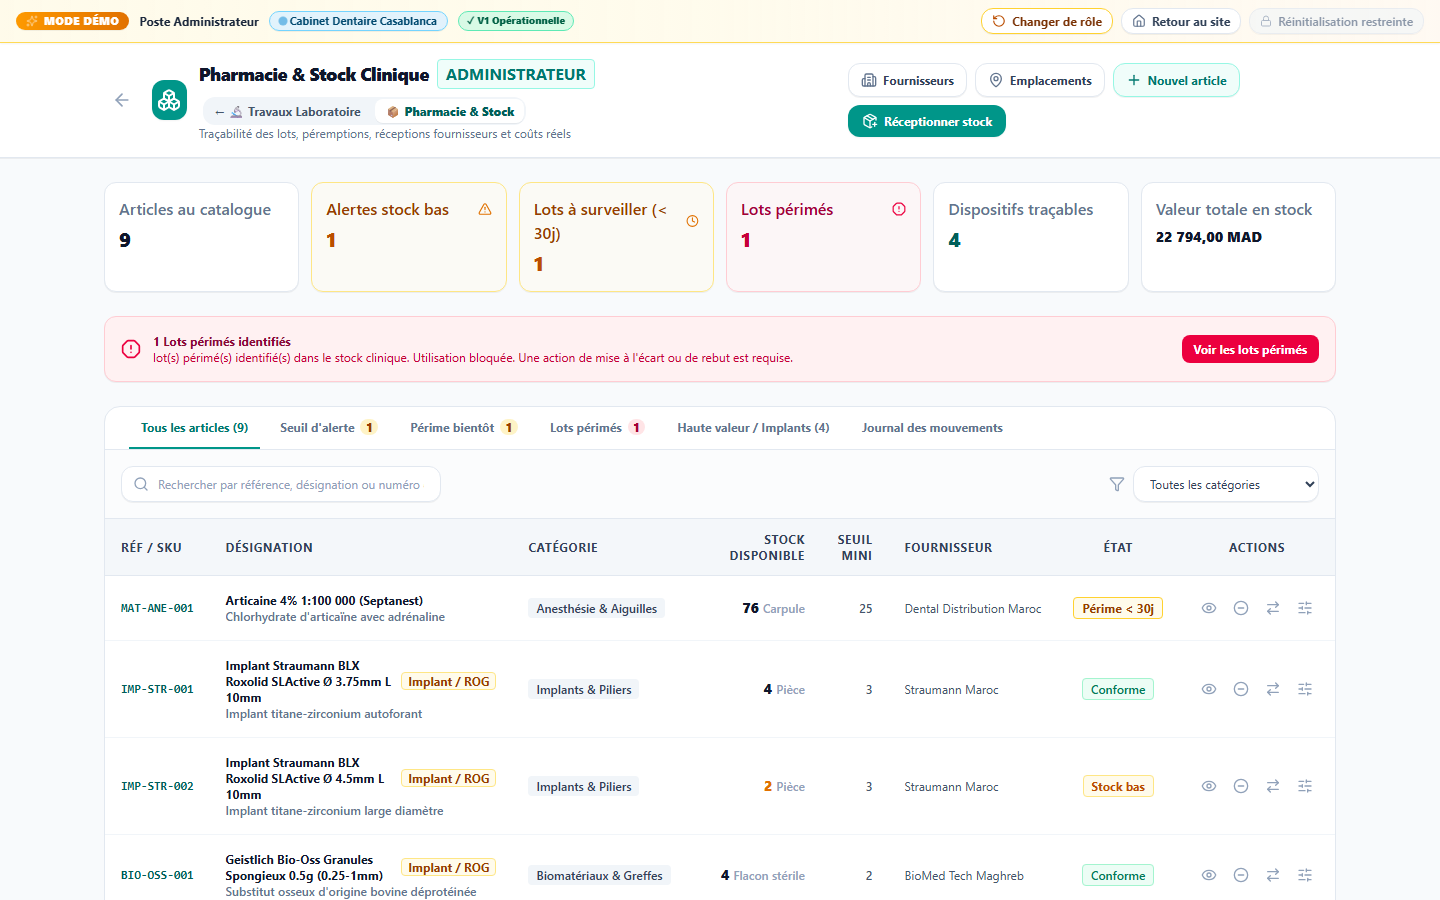Click transfer arrows icon for IMP-STR-002
This screenshot has height=900, width=1440.
(1273, 786)
